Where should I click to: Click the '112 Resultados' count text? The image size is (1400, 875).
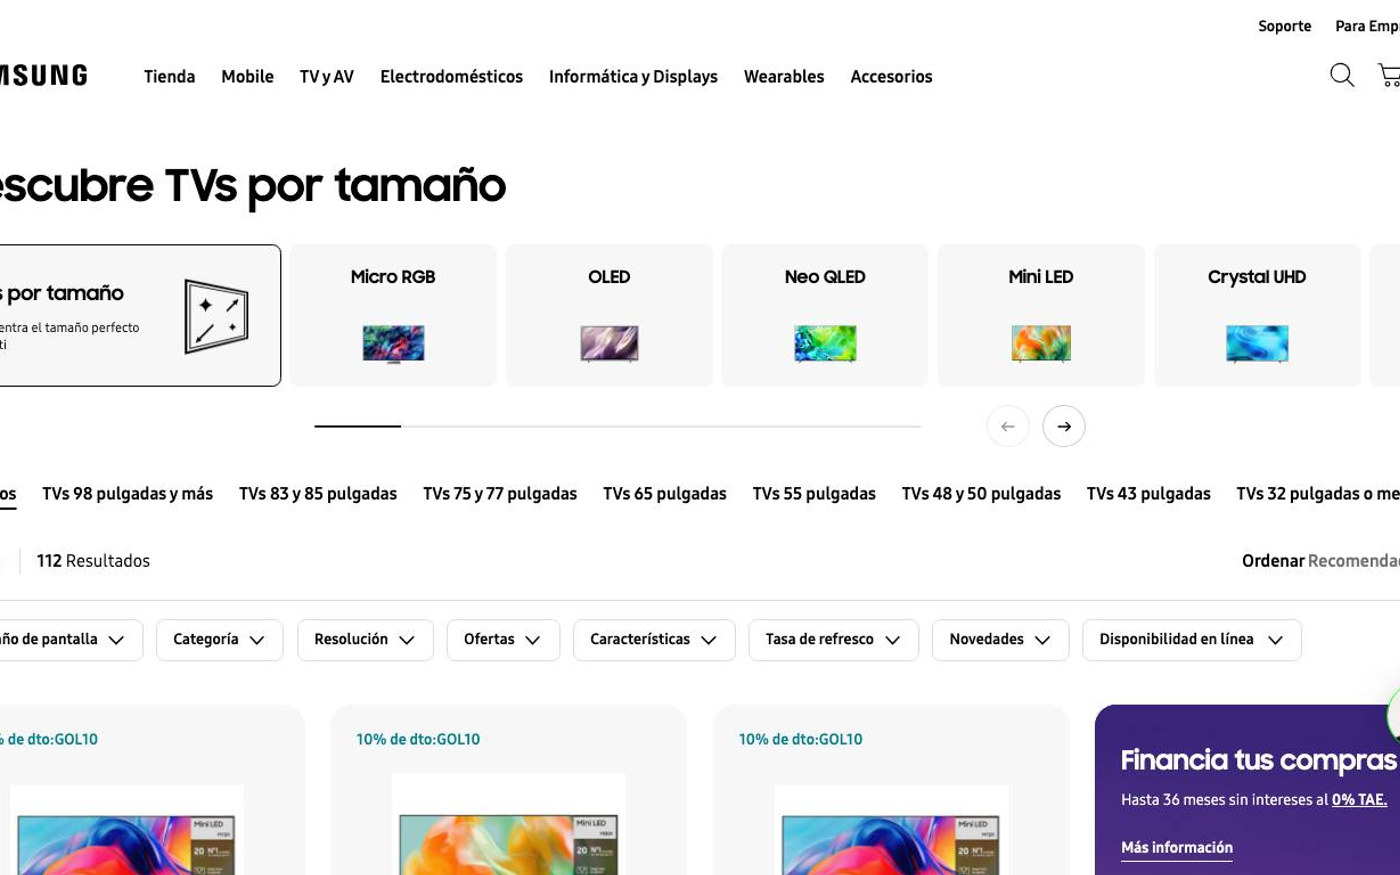93,561
